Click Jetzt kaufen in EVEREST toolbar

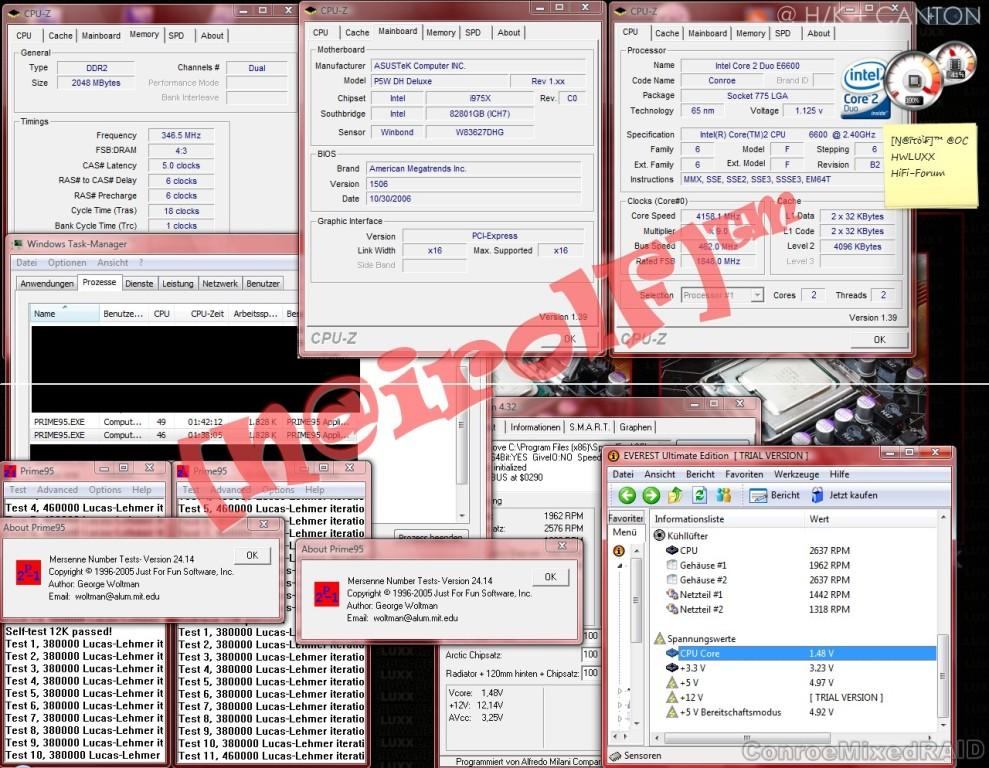(845, 496)
